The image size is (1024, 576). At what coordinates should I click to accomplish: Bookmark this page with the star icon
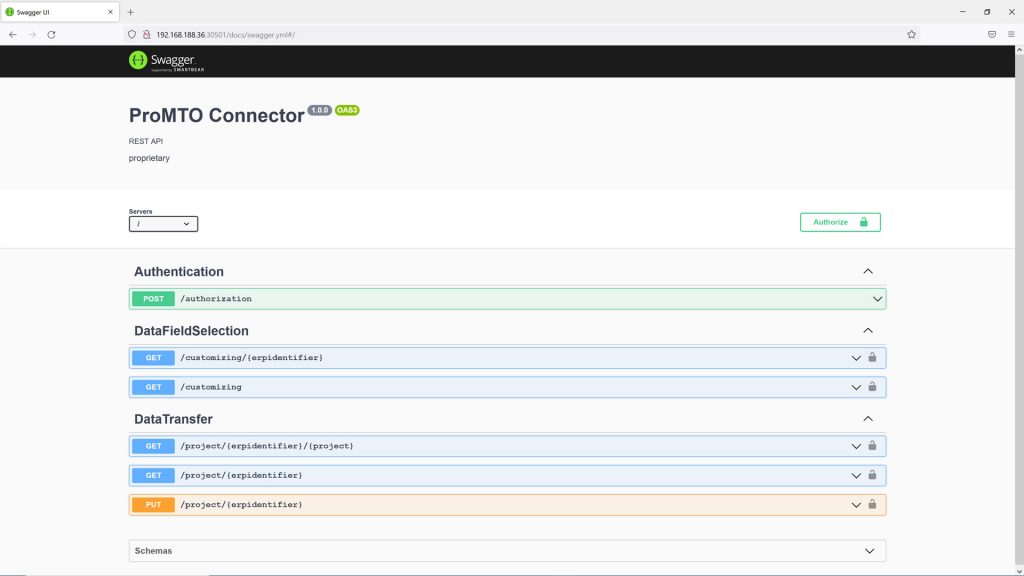[911, 34]
